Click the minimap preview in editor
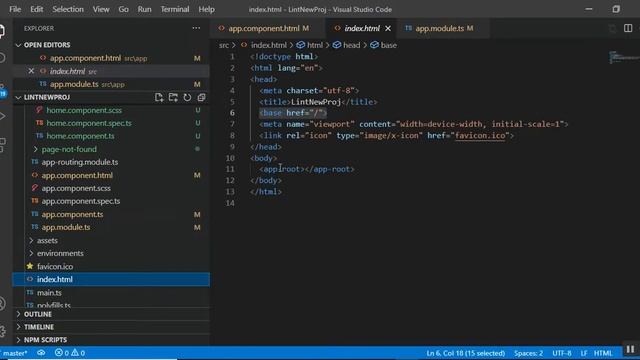640x360 pixels. coord(623,57)
